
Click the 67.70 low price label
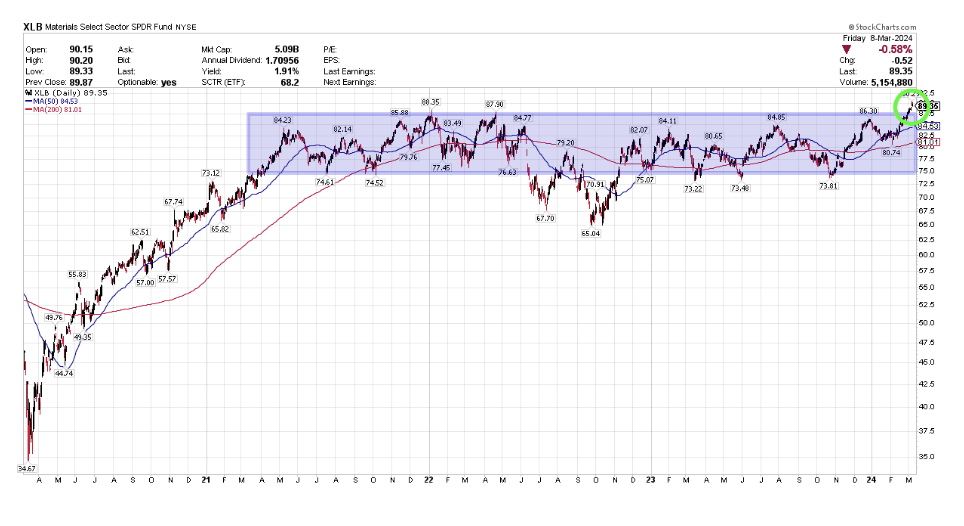(x=545, y=218)
